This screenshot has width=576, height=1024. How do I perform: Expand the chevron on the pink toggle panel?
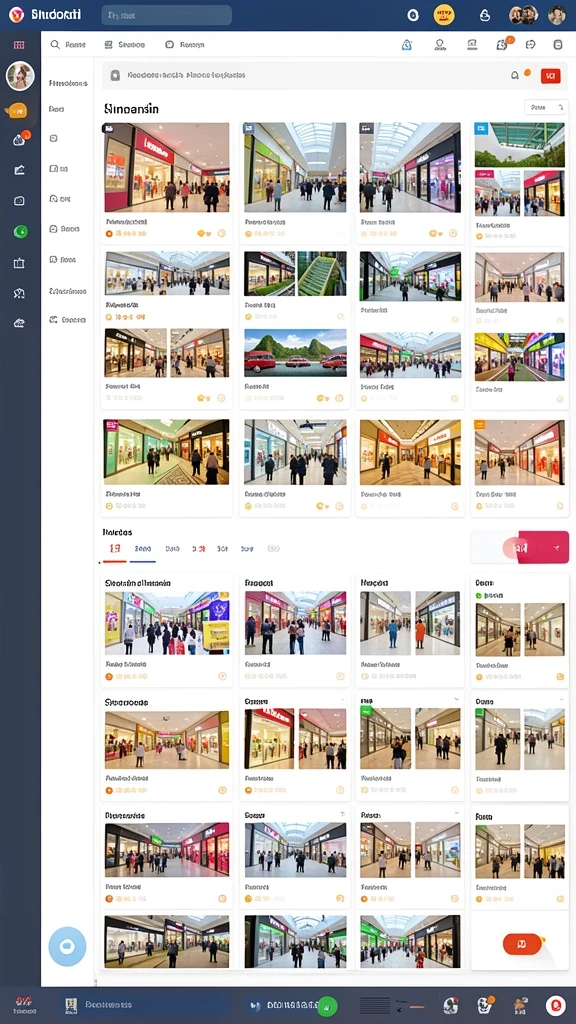click(556, 547)
